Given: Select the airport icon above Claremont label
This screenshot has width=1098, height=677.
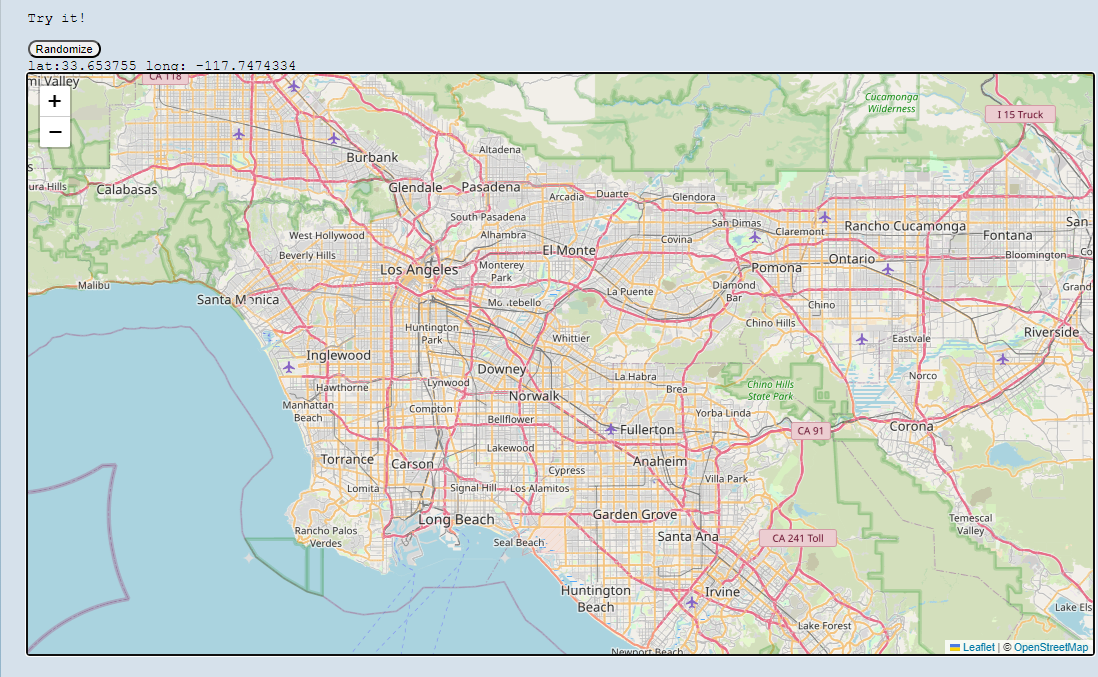Looking at the screenshot, I should click(824, 216).
